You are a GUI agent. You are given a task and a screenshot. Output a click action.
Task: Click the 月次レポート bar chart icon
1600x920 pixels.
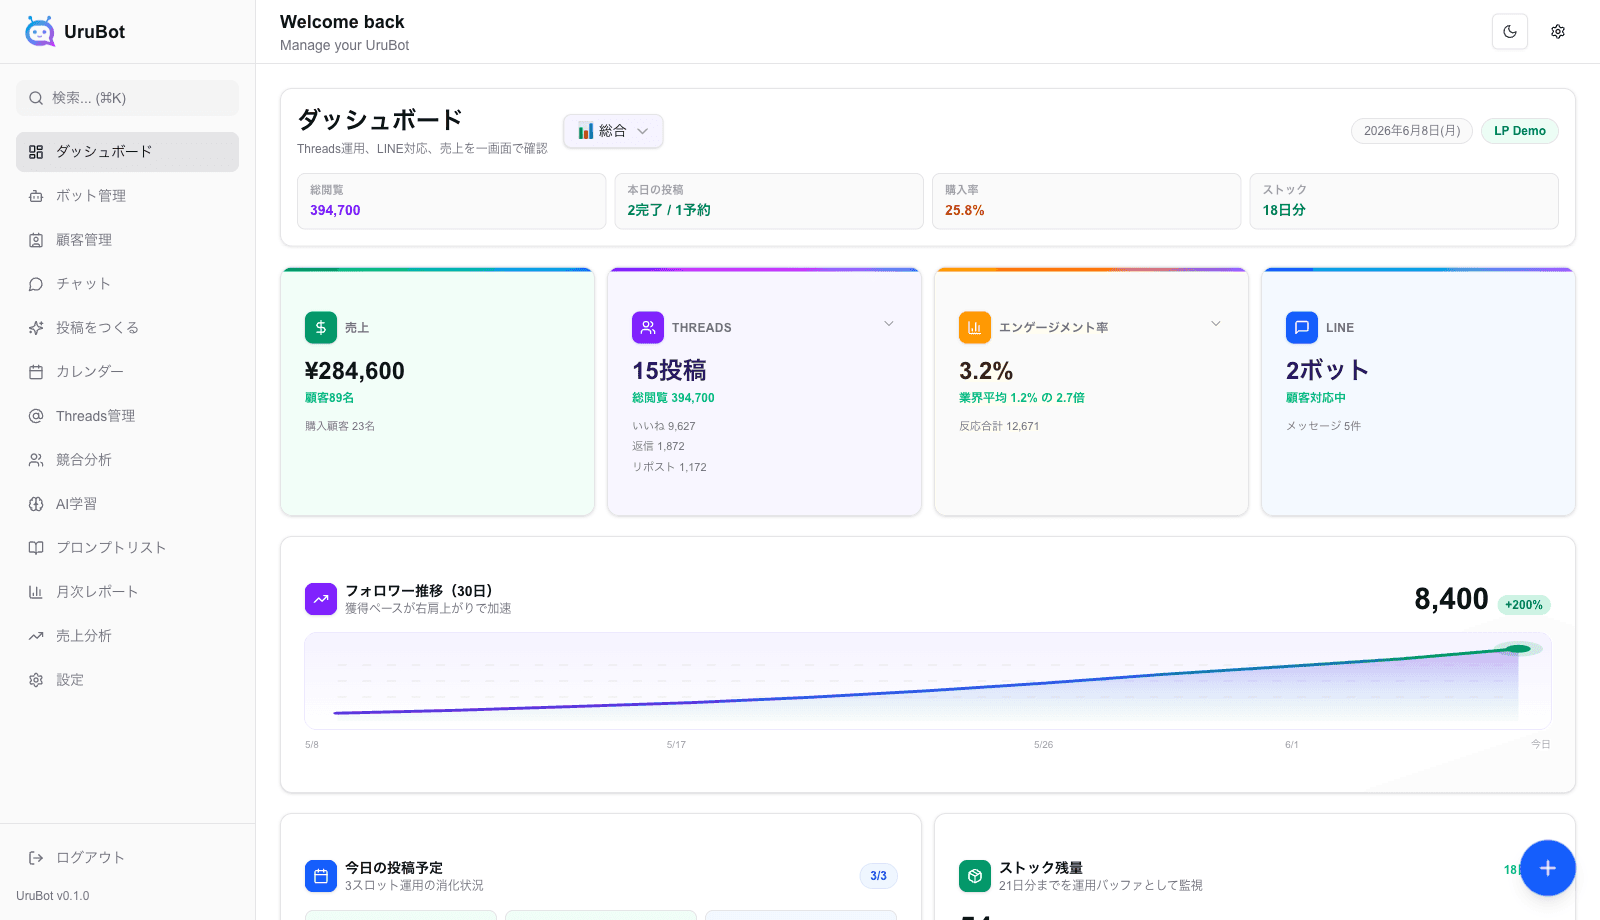point(36,592)
